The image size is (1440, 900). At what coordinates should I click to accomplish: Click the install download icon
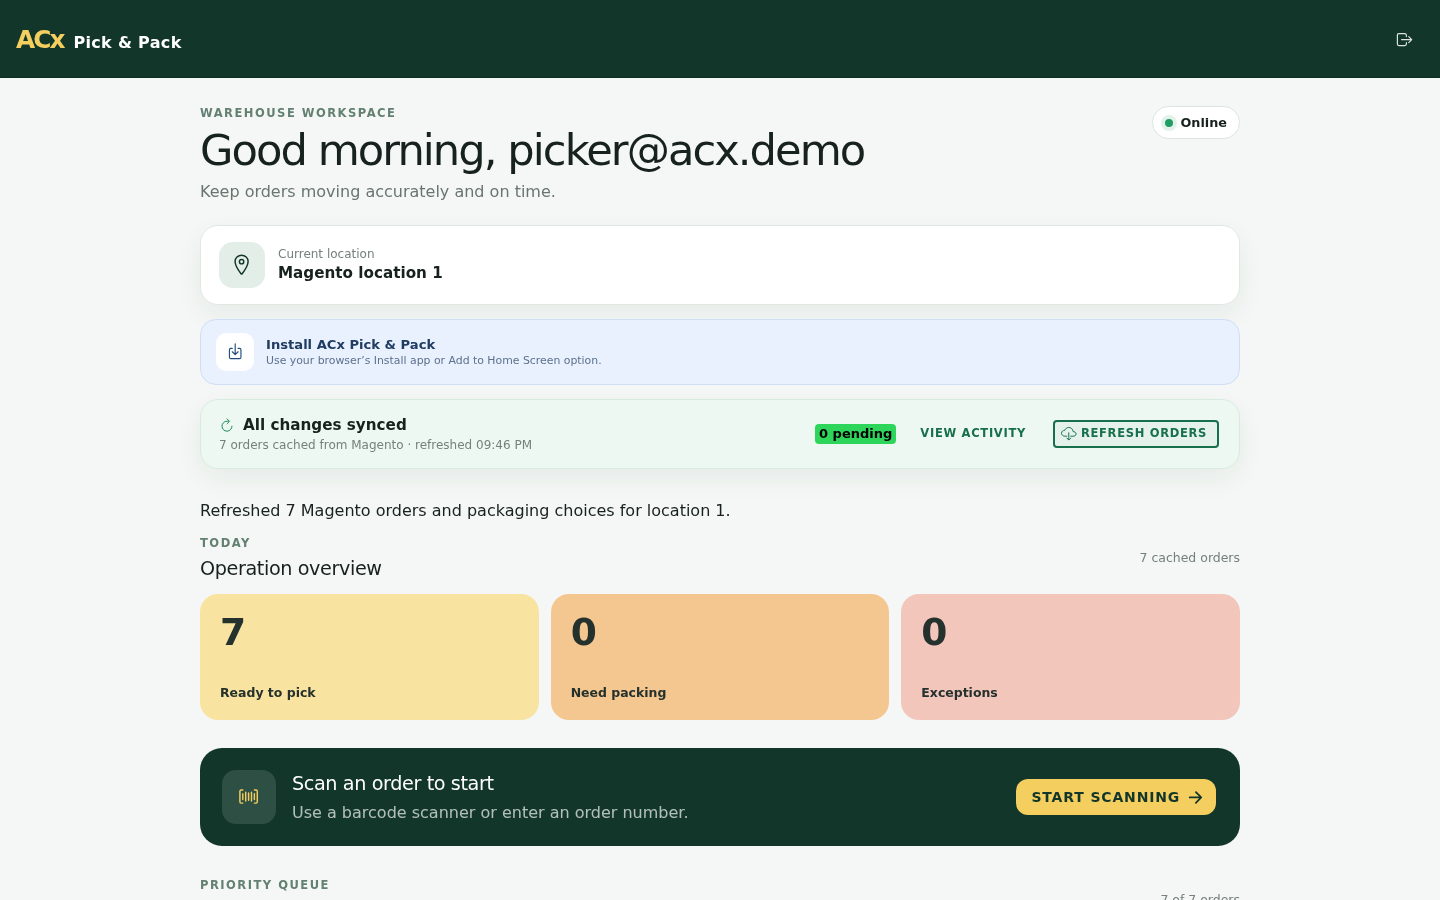235,352
